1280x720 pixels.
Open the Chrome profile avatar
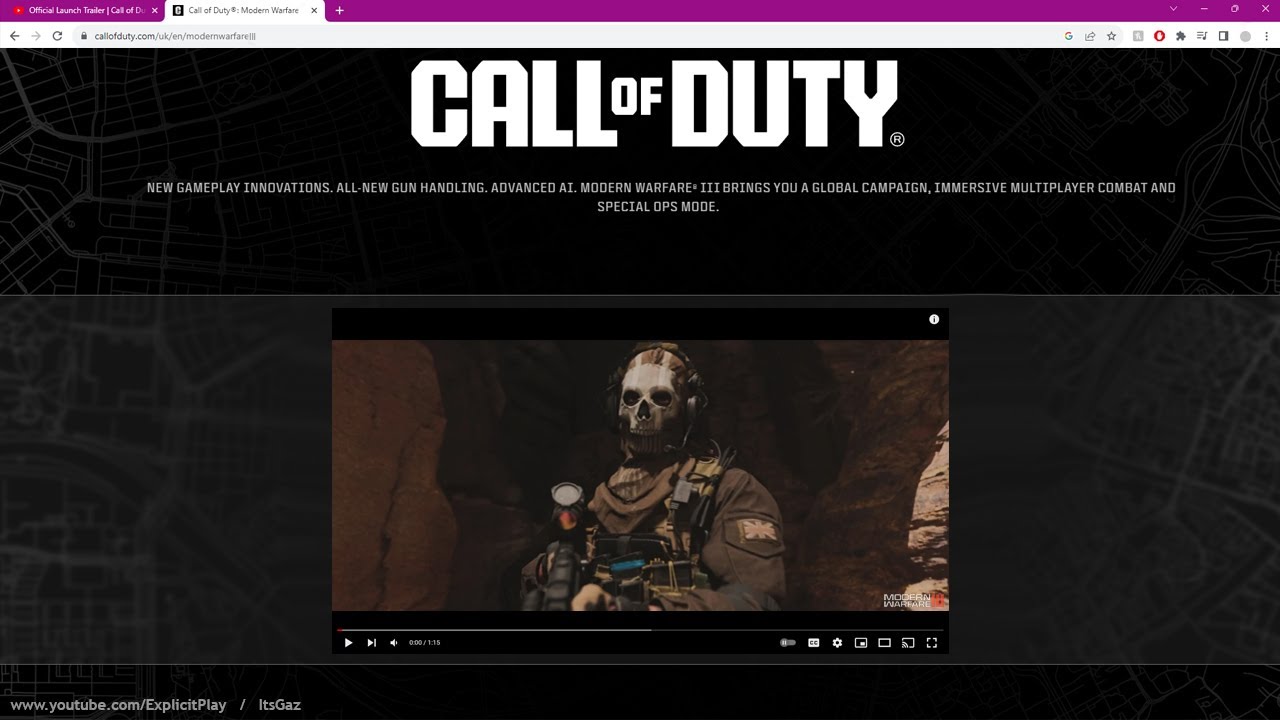[1245, 36]
